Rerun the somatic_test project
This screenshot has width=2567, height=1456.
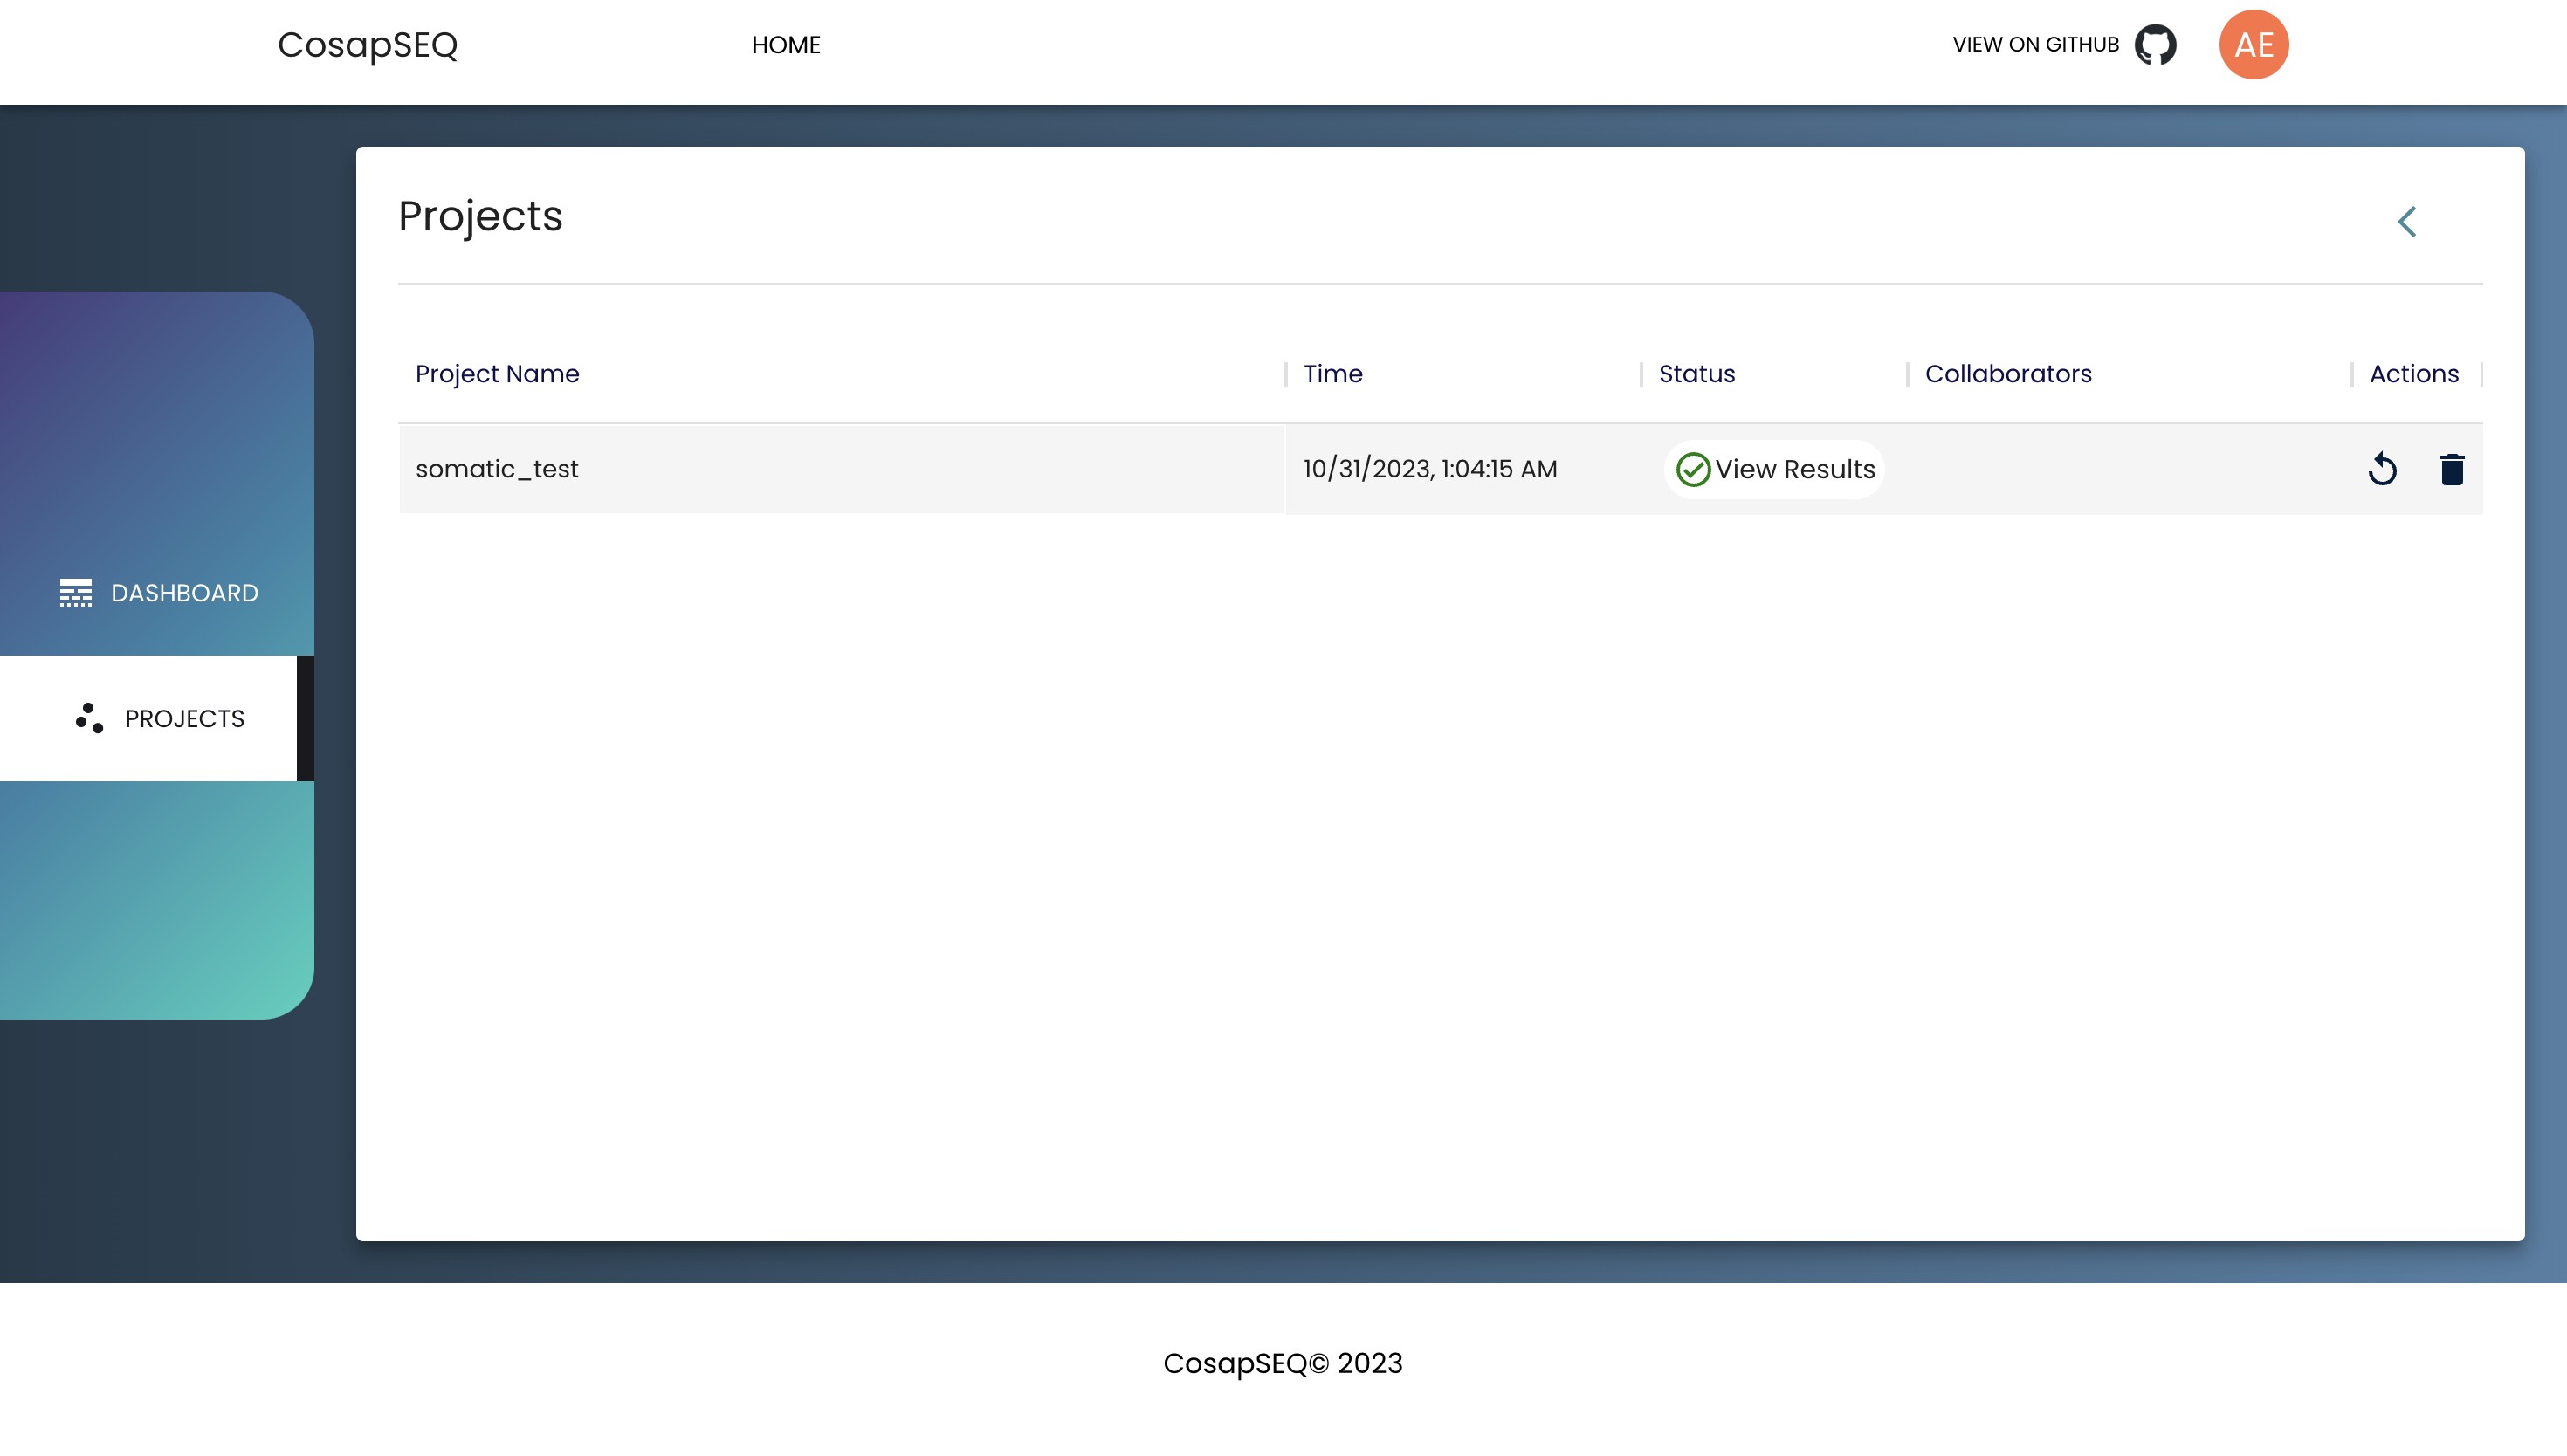(x=2382, y=469)
